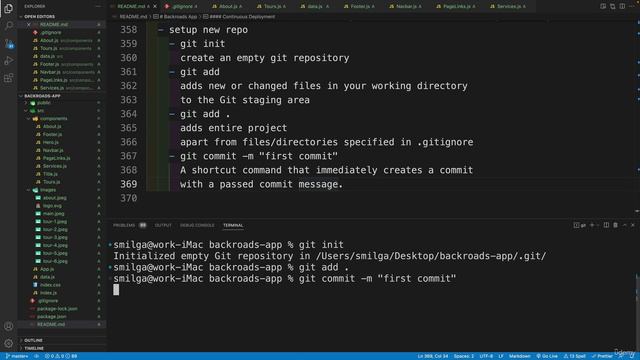Split the terminal pane
640x360 pixels.
pyautogui.click(x=607, y=225)
